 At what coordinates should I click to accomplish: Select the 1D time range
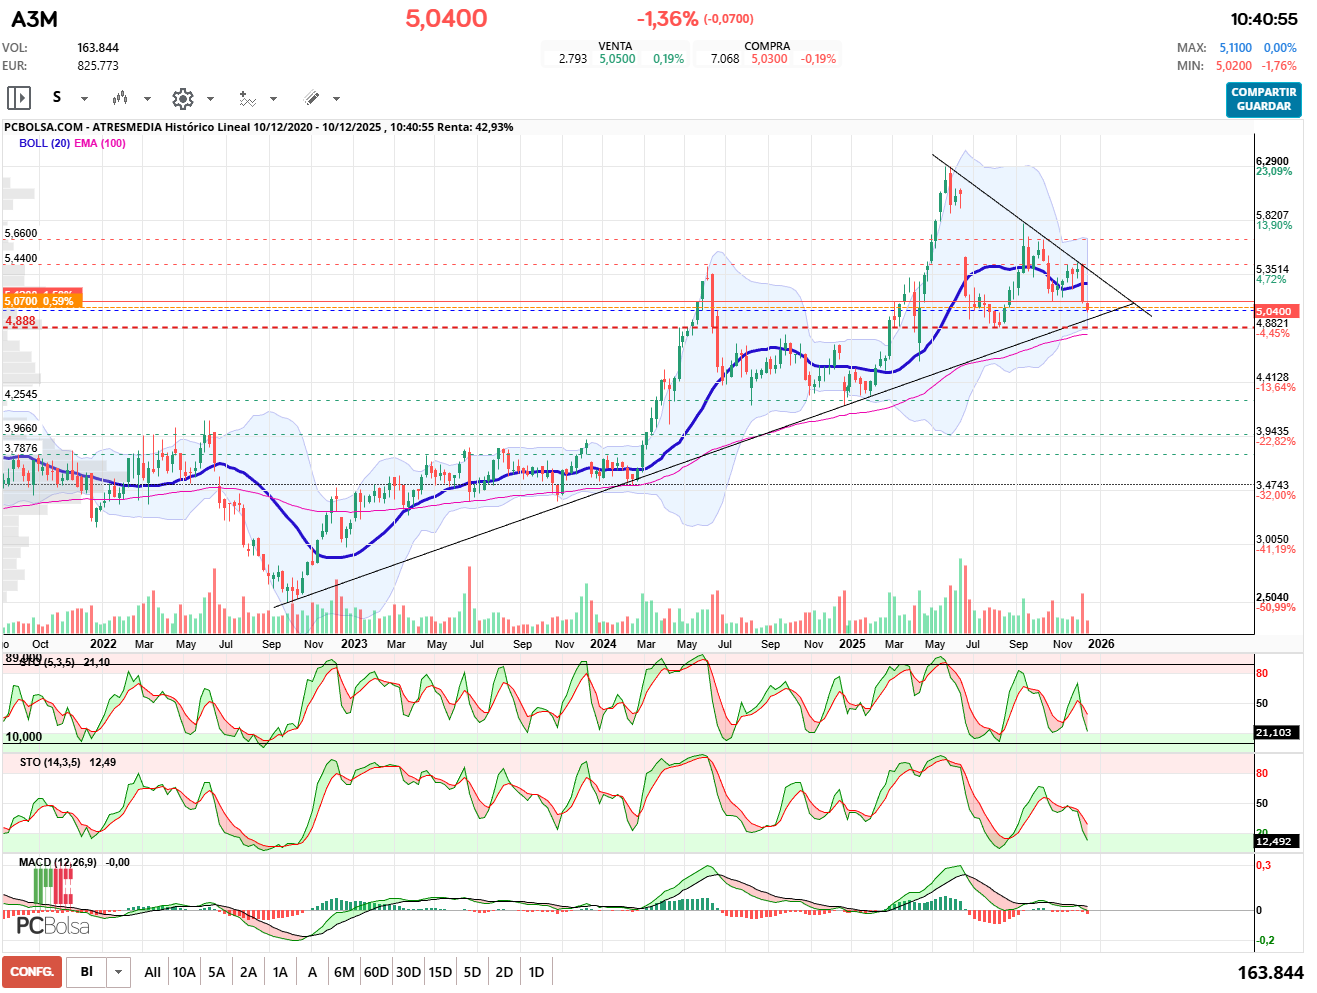(536, 972)
